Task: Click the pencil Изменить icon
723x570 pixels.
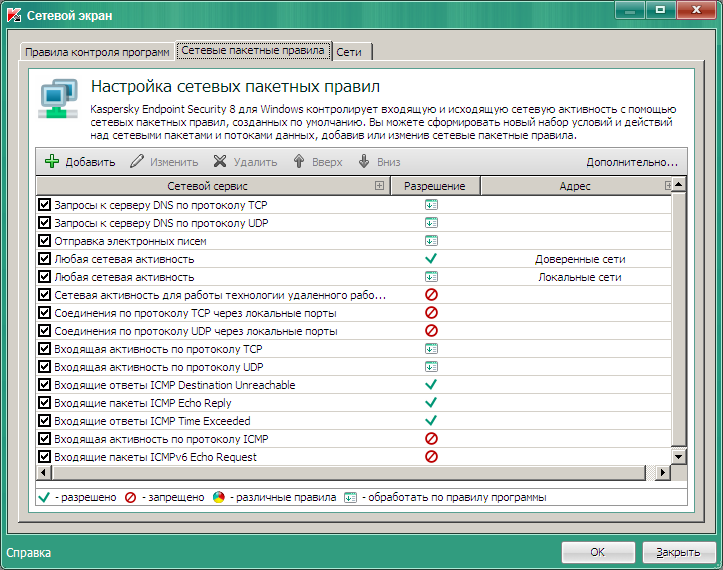Action: pyautogui.click(x=138, y=162)
